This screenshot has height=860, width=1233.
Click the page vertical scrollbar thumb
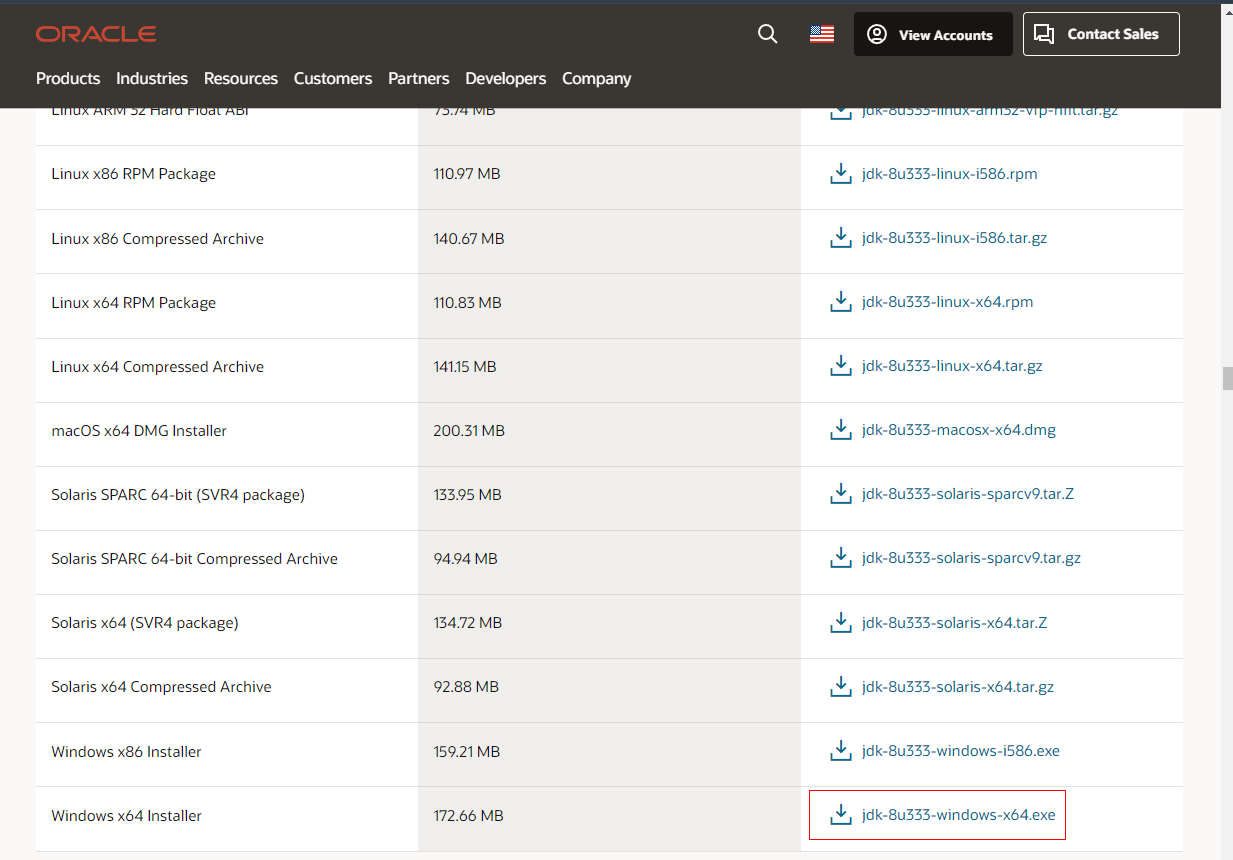click(x=1226, y=378)
